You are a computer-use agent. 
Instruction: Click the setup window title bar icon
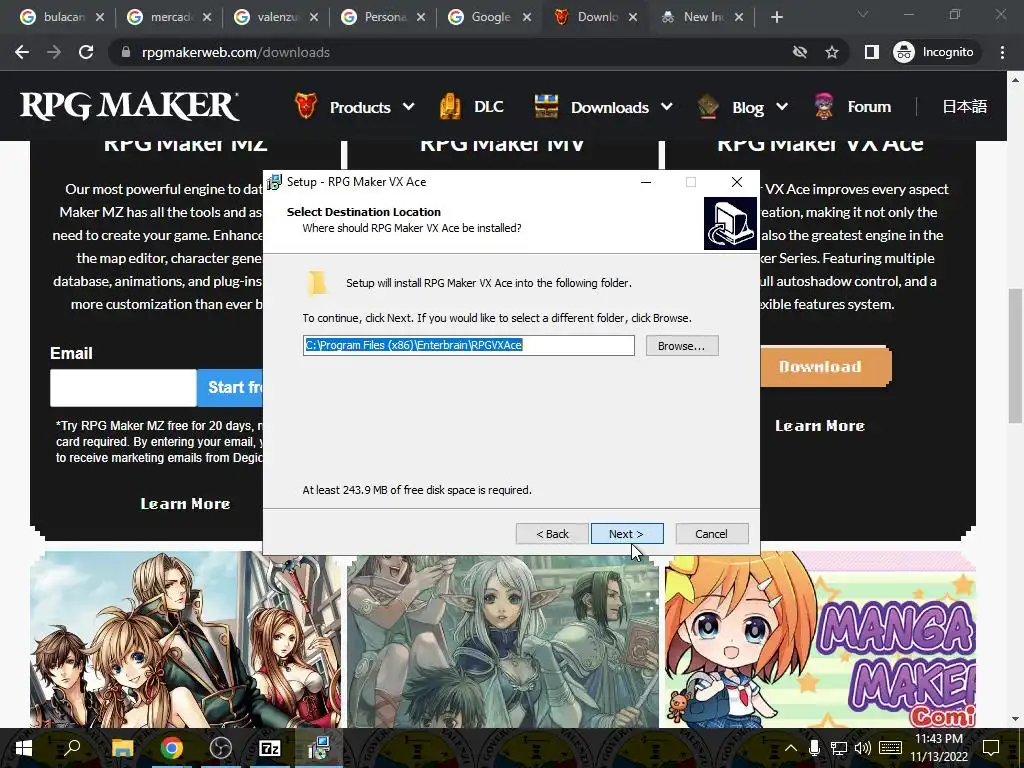[x=275, y=182]
